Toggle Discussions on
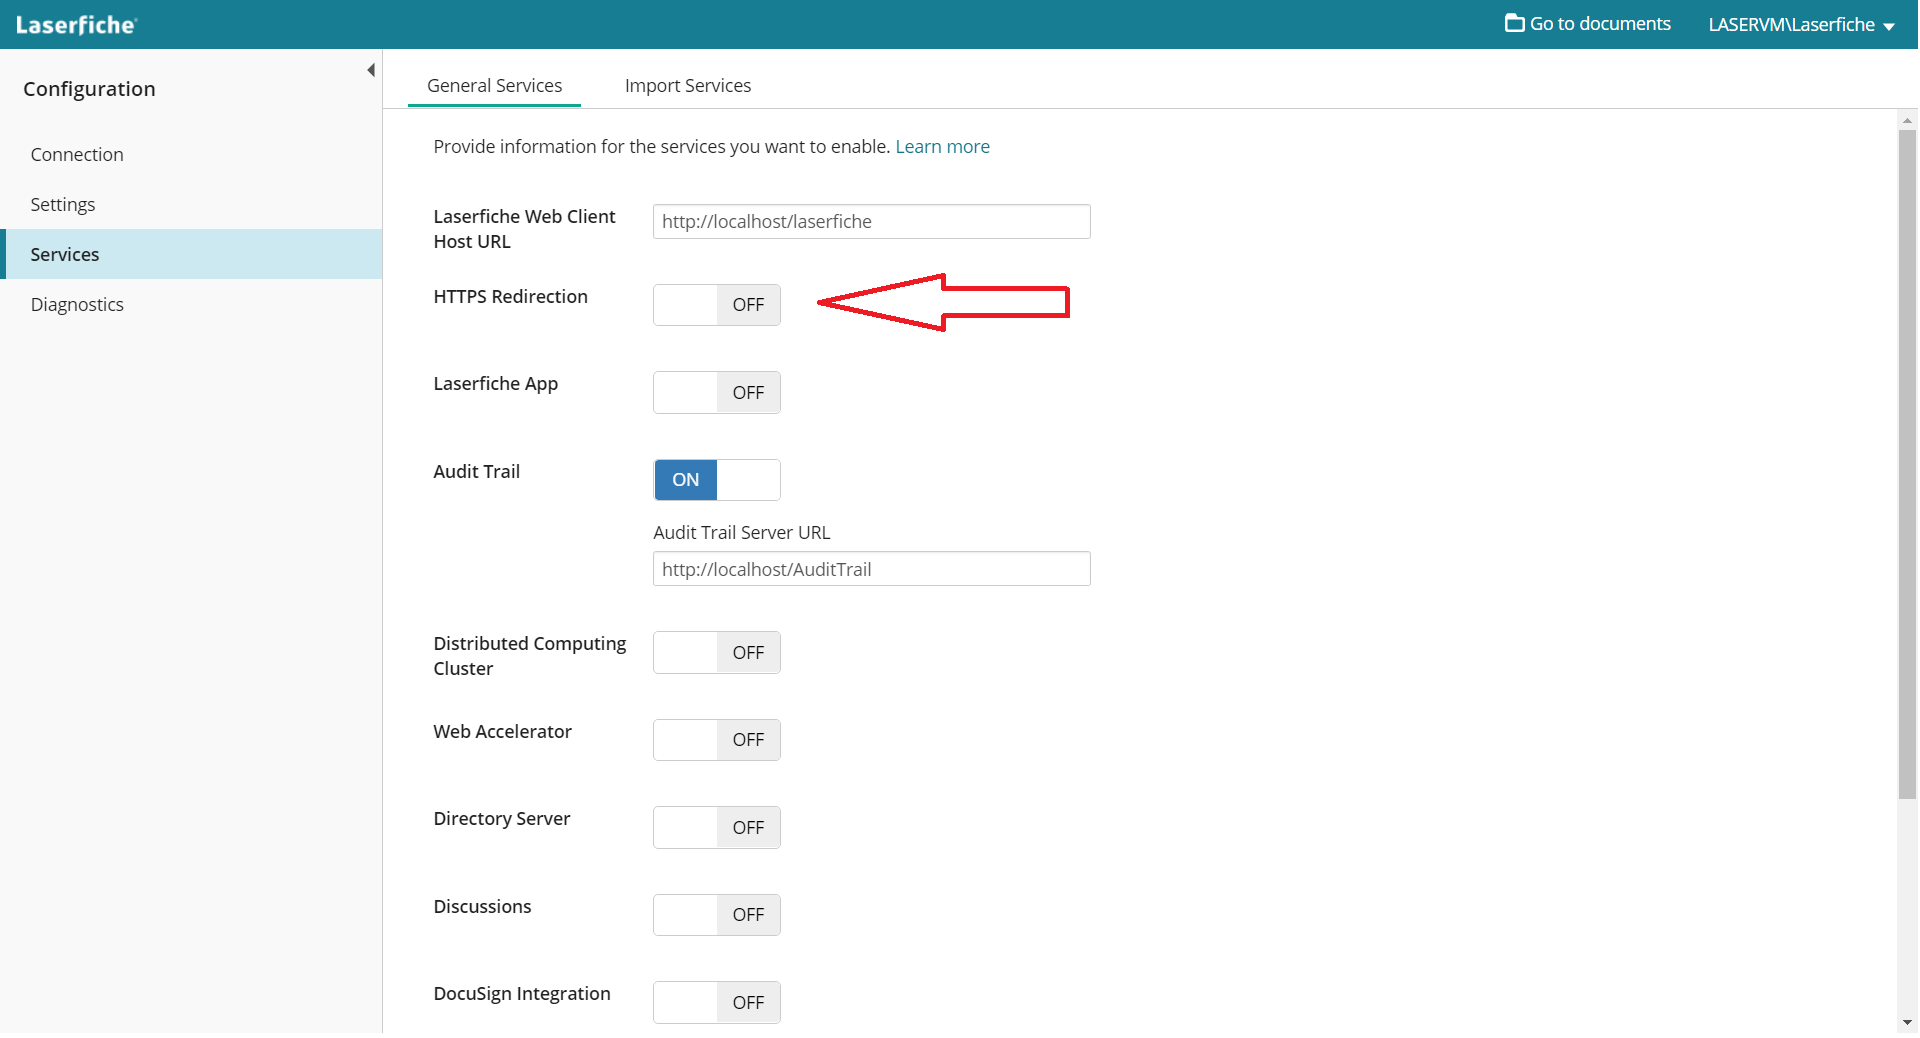This screenshot has width=1920, height=1038. coord(716,915)
